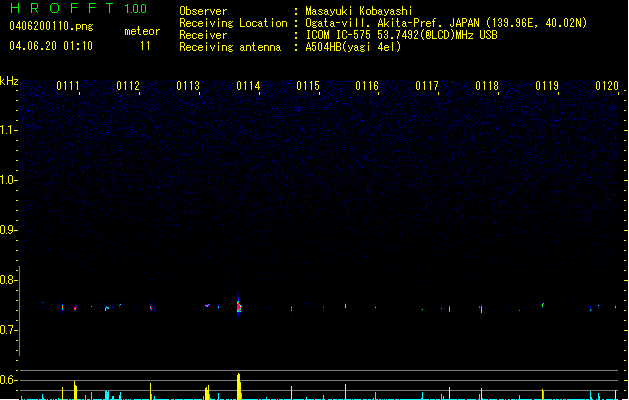
Task: Click the 0.8 kHz axis label
Action: 8,280
